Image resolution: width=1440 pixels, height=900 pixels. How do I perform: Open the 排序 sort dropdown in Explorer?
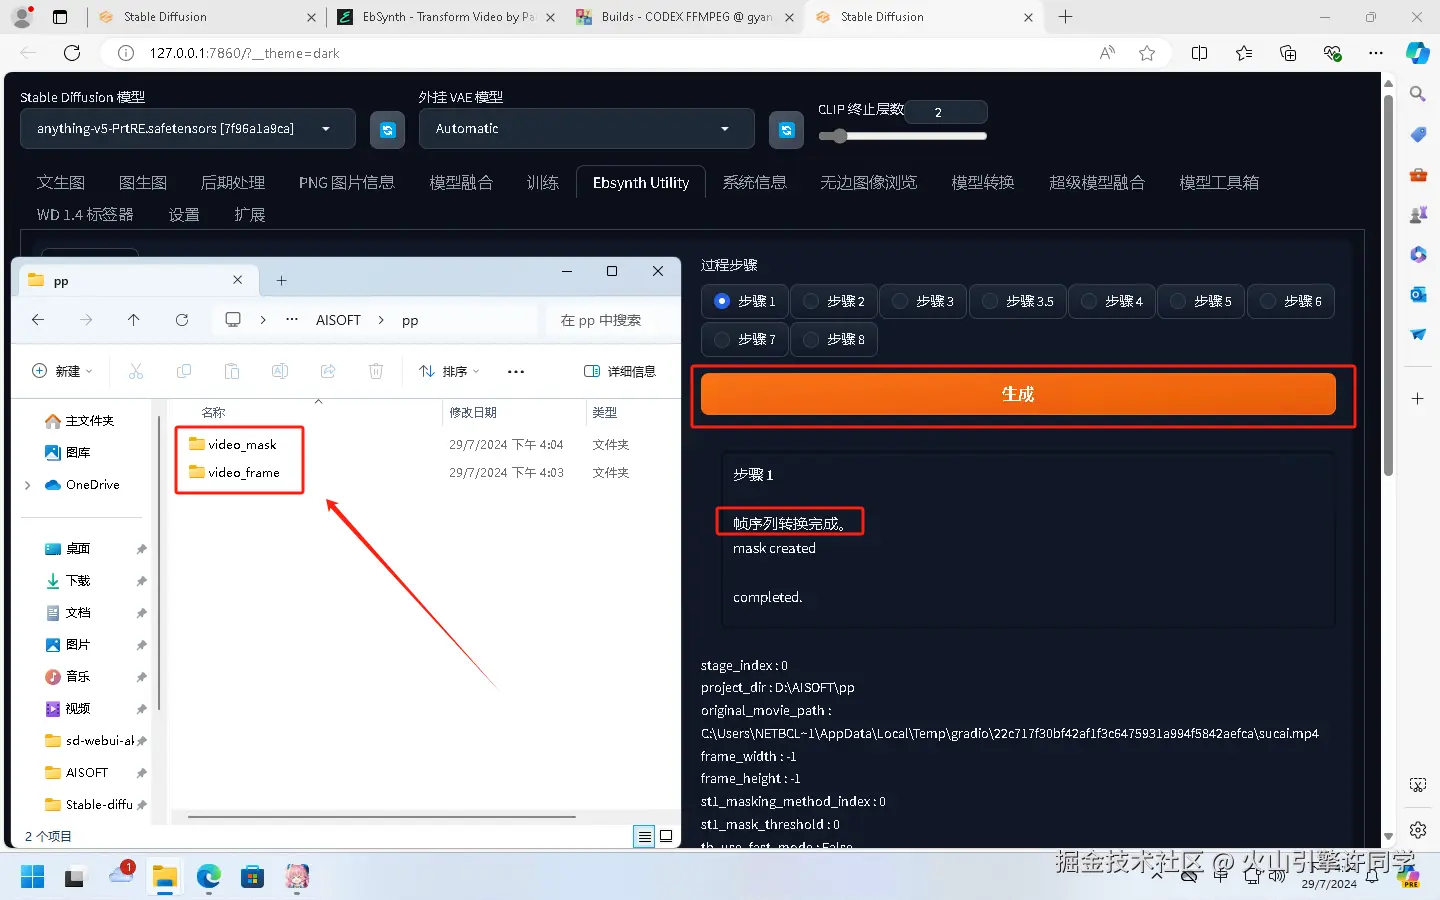point(449,371)
